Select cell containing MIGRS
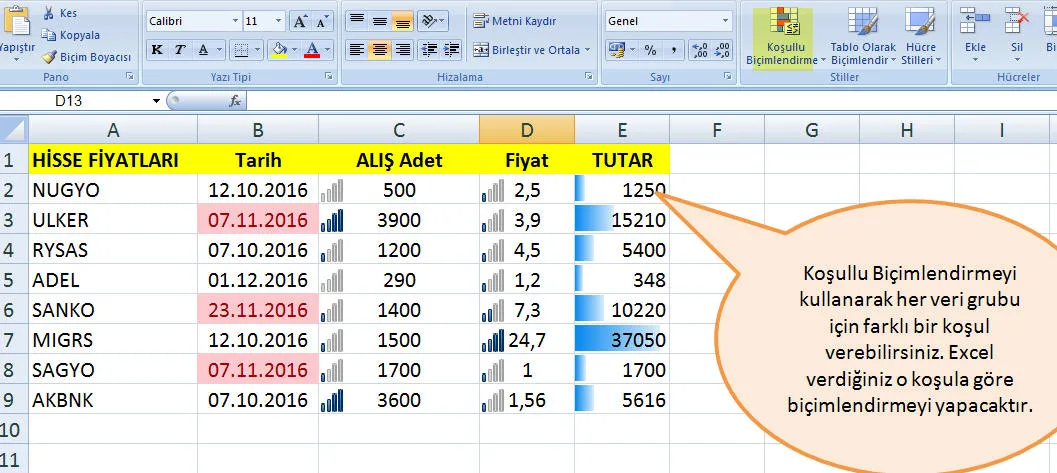The image size is (1057, 473). (x=112, y=340)
